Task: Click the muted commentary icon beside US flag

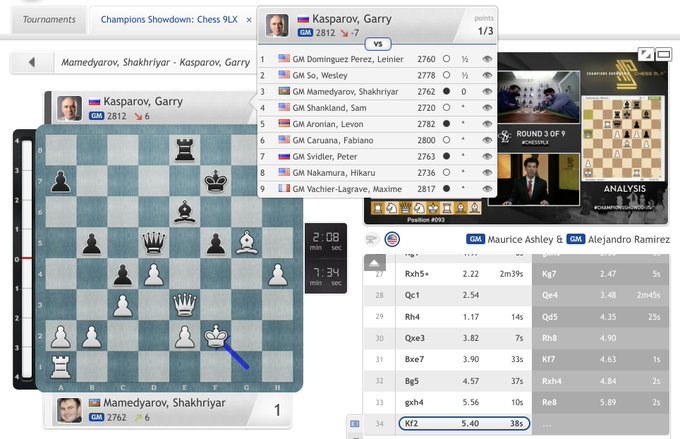Action: pyautogui.click(x=372, y=239)
